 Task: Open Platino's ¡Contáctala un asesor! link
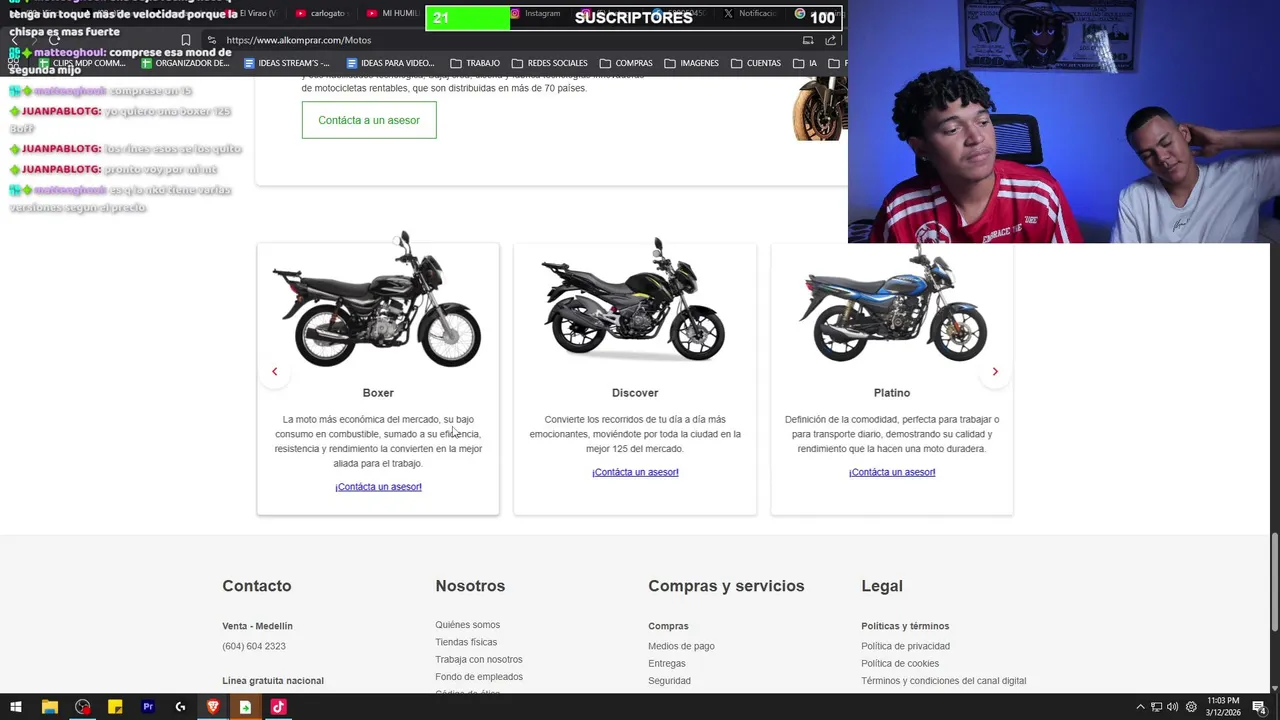pos(892,472)
